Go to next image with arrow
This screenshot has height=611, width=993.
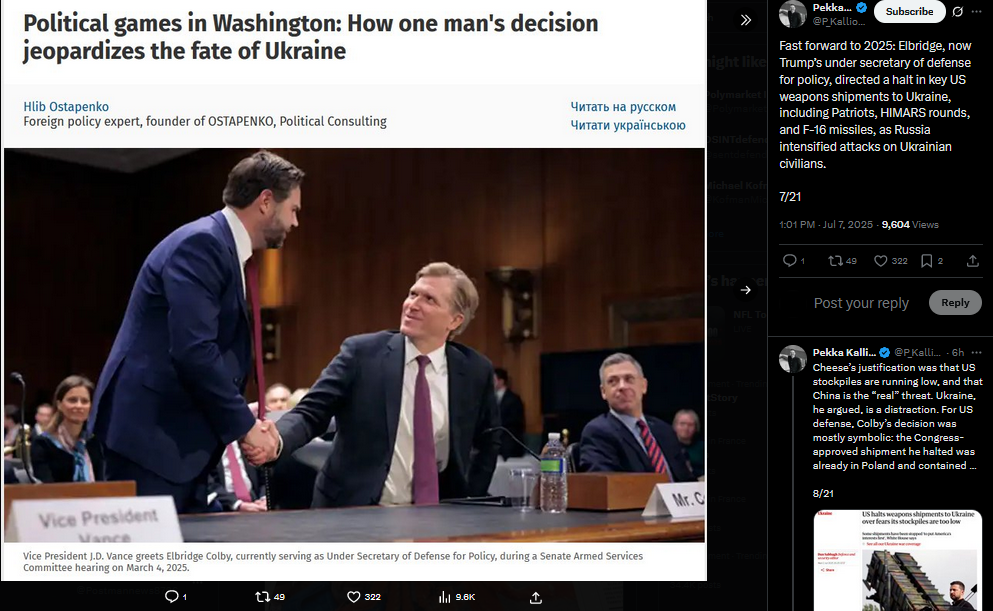745,290
